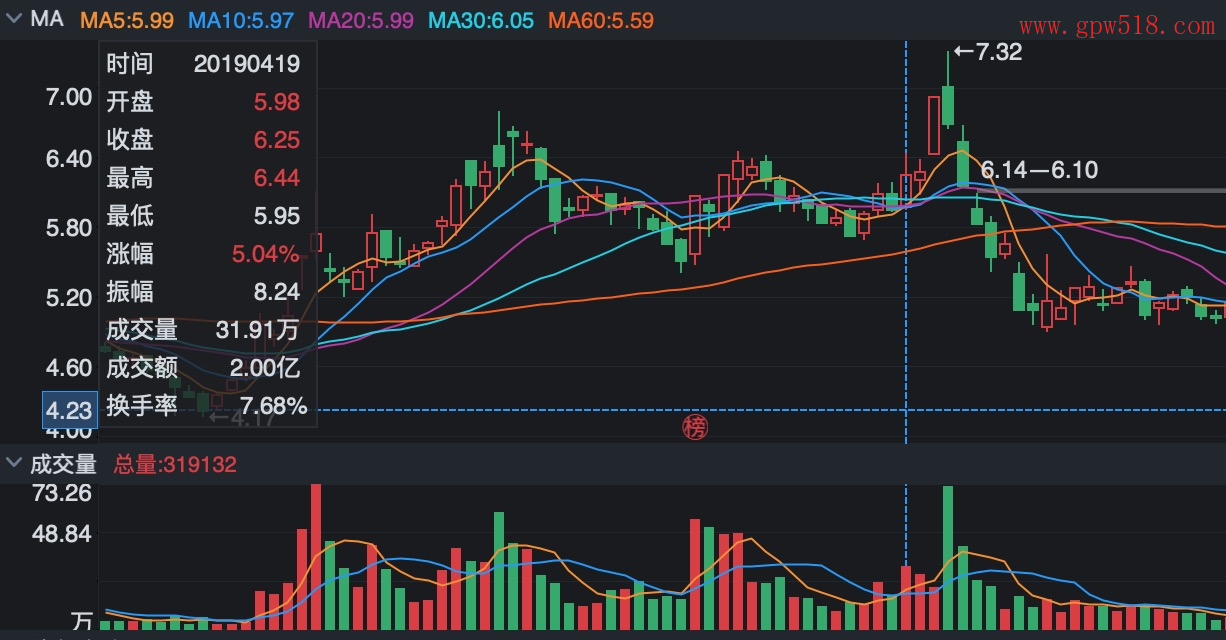This screenshot has height=640, width=1226.
Task: Click the 涨幅 5.04% row in tooltip
Action: (x=203, y=254)
